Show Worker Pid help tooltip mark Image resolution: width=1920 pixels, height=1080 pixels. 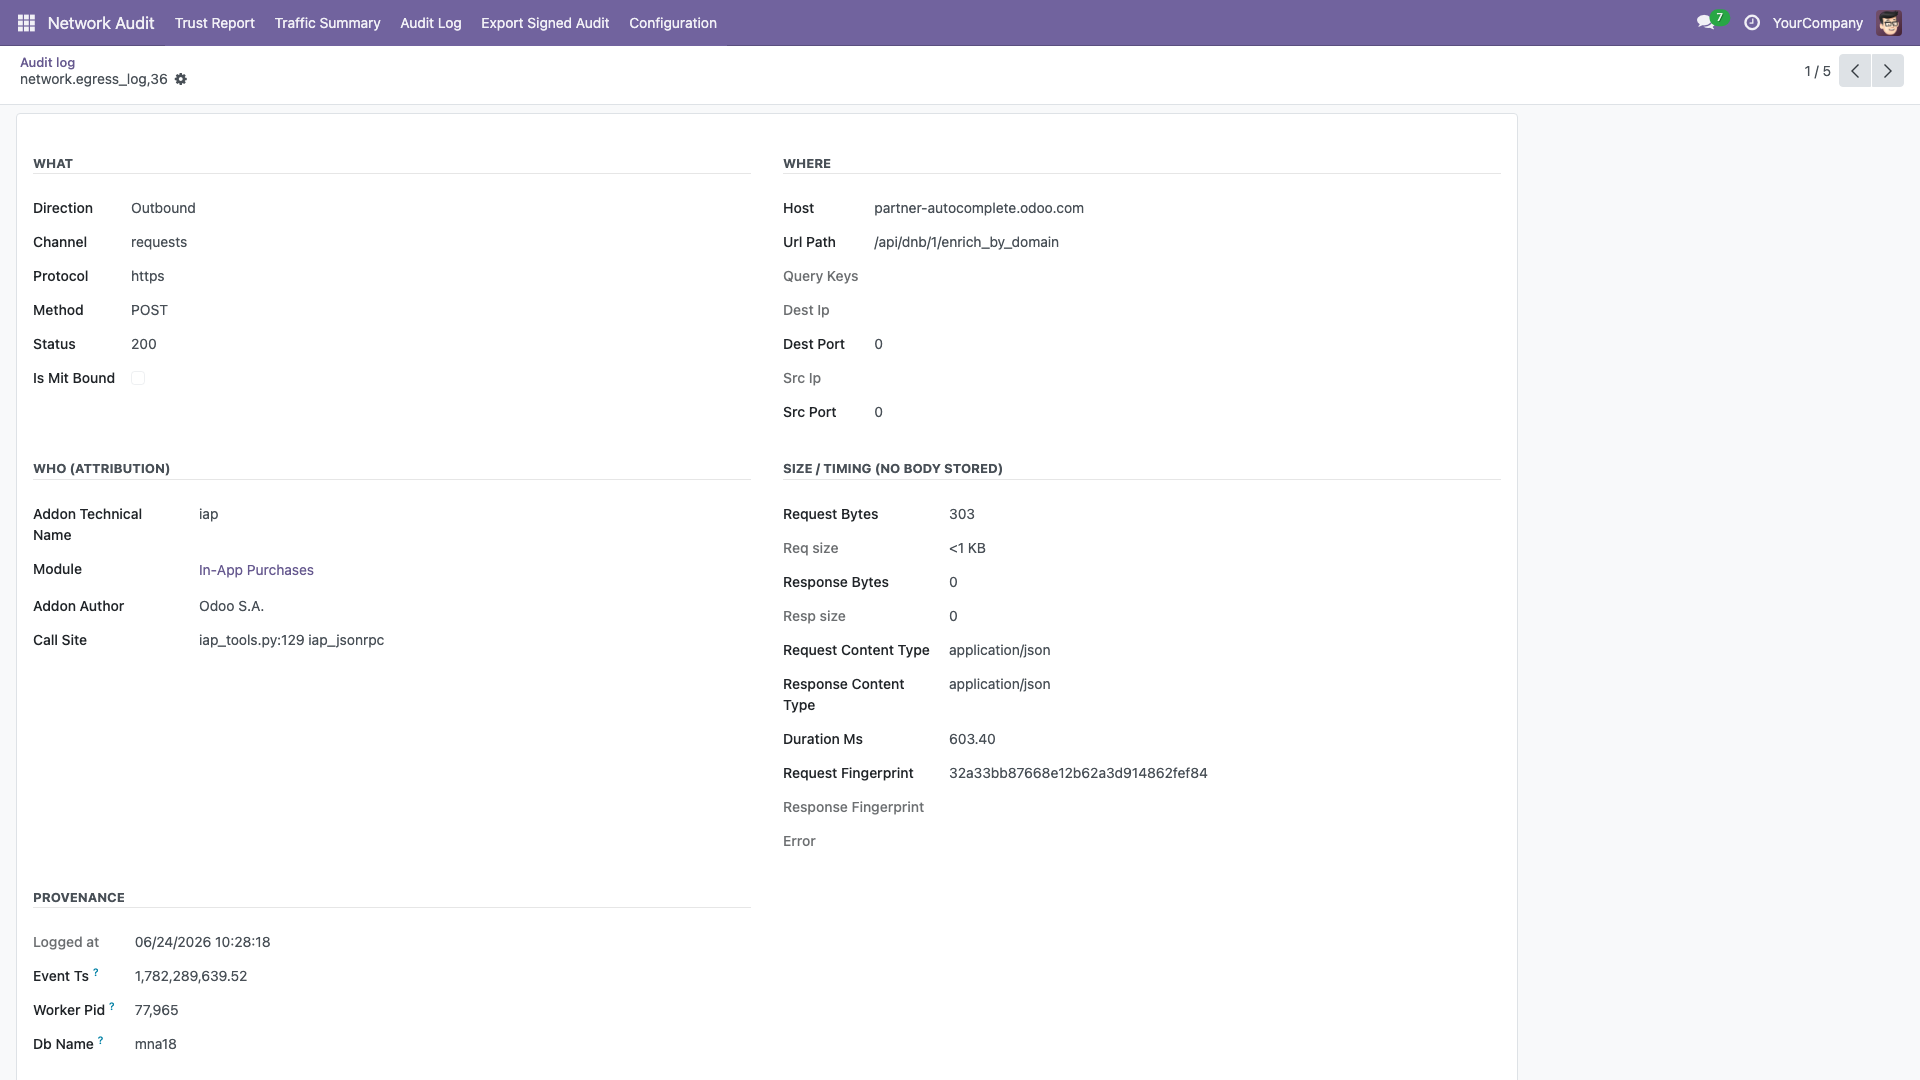[x=112, y=1005]
